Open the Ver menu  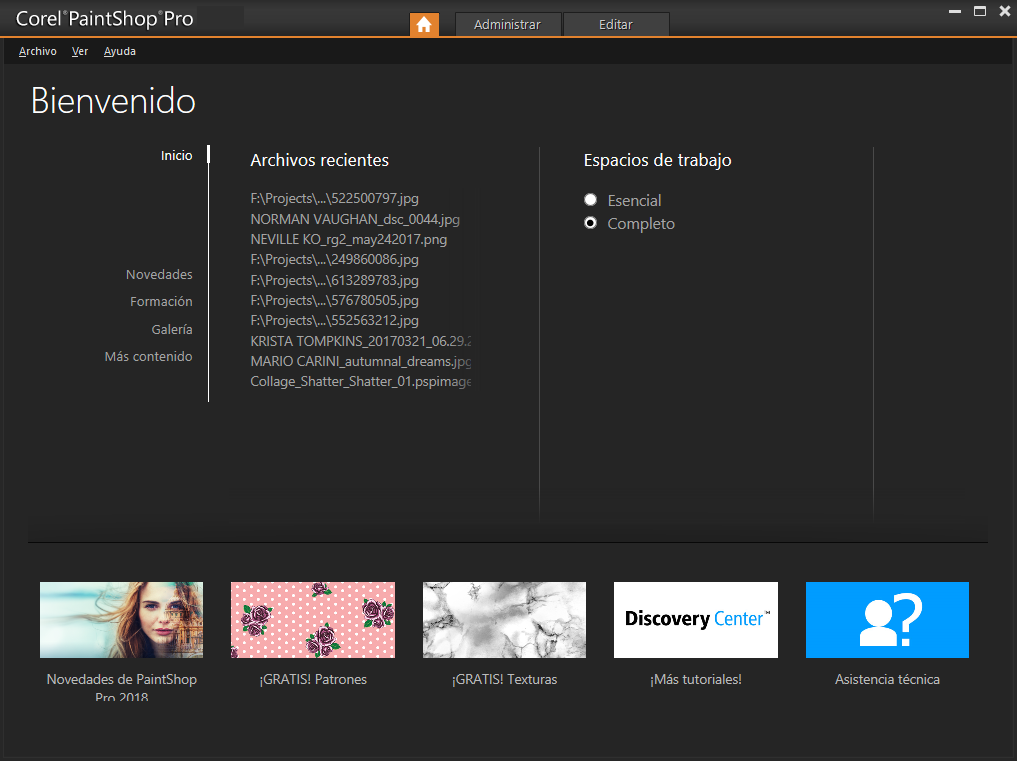click(80, 51)
